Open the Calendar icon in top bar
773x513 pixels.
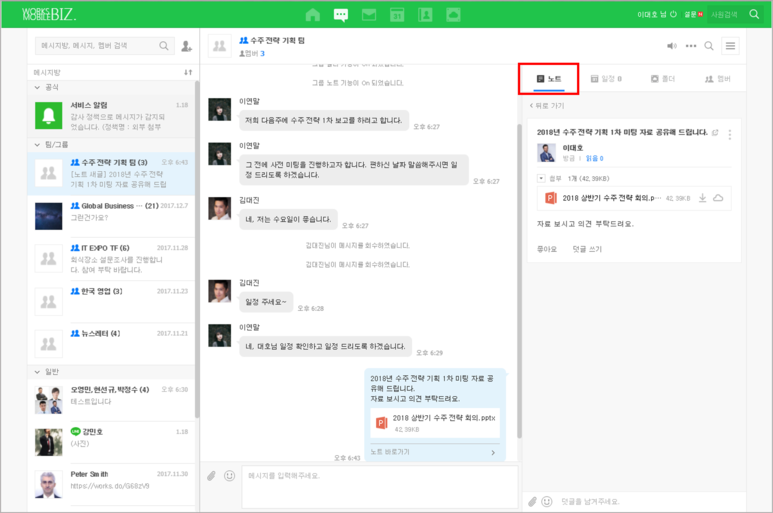[x=397, y=15]
